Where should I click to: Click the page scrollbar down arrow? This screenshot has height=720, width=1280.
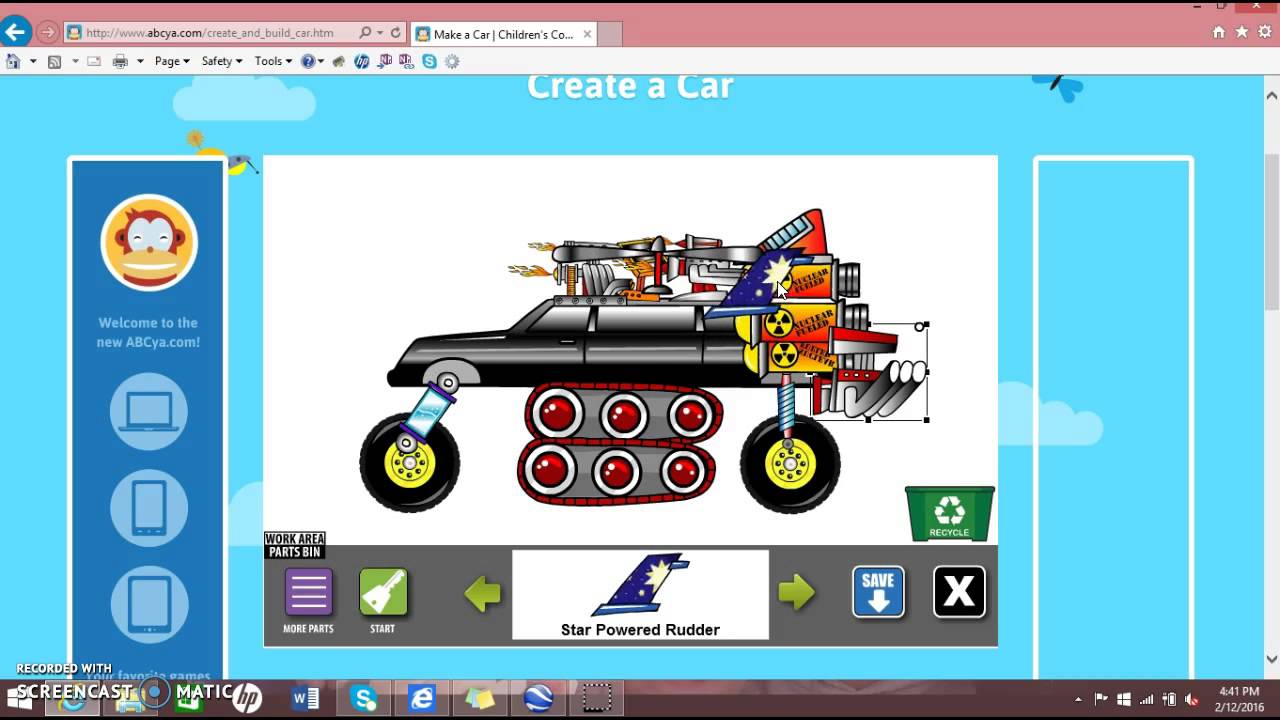pyautogui.click(x=1272, y=659)
